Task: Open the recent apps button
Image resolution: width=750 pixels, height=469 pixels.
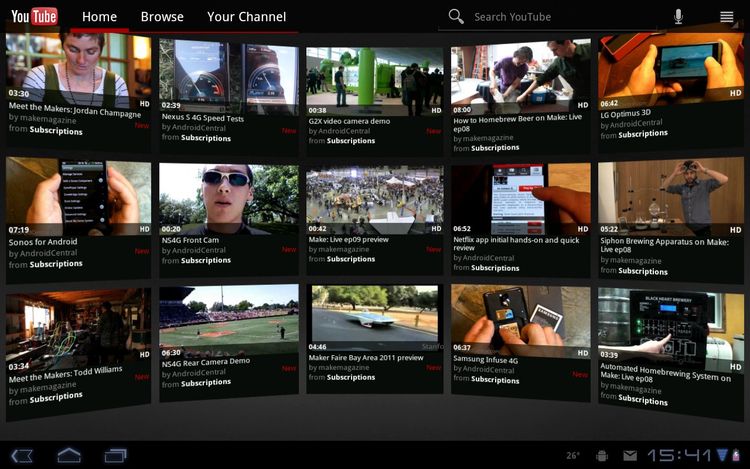Action: coord(115,455)
